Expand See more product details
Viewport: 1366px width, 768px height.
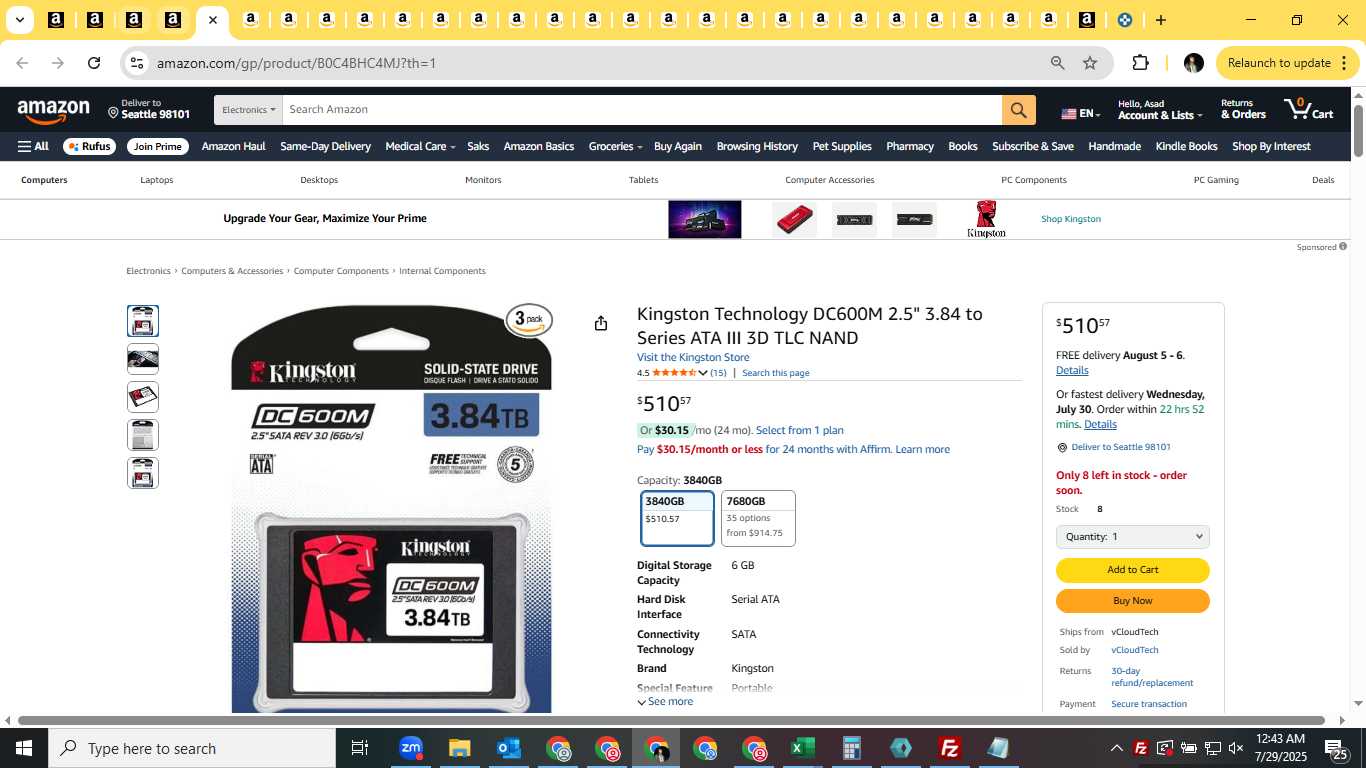click(665, 702)
